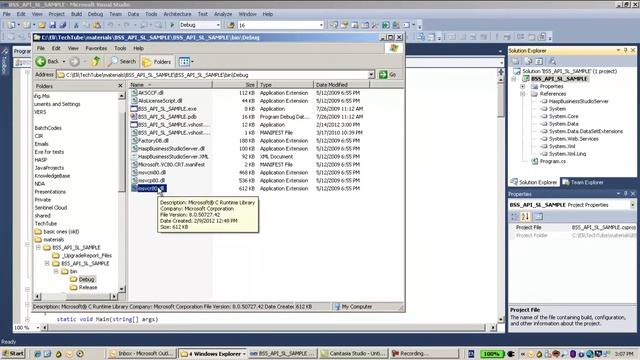Image resolution: width=640 pixels, height=360 pixels.
Task: Open Explorer's Help menu
Action: click(x=139, y=48)
